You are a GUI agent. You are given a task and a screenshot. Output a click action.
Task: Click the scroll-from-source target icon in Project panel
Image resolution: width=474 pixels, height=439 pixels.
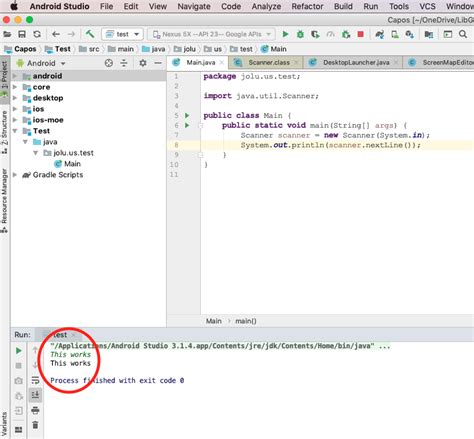[109, 63]
